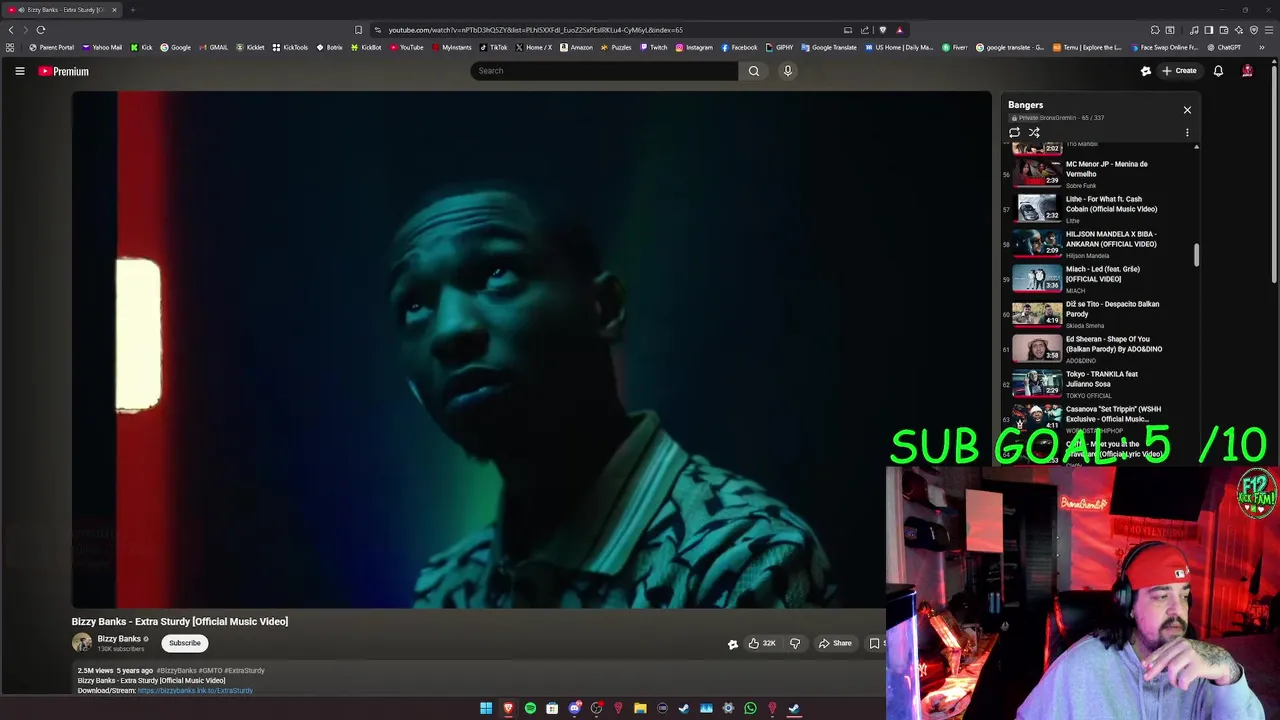
Task: Open Discord from the taskbar
Action: click(x=574, y=708)
